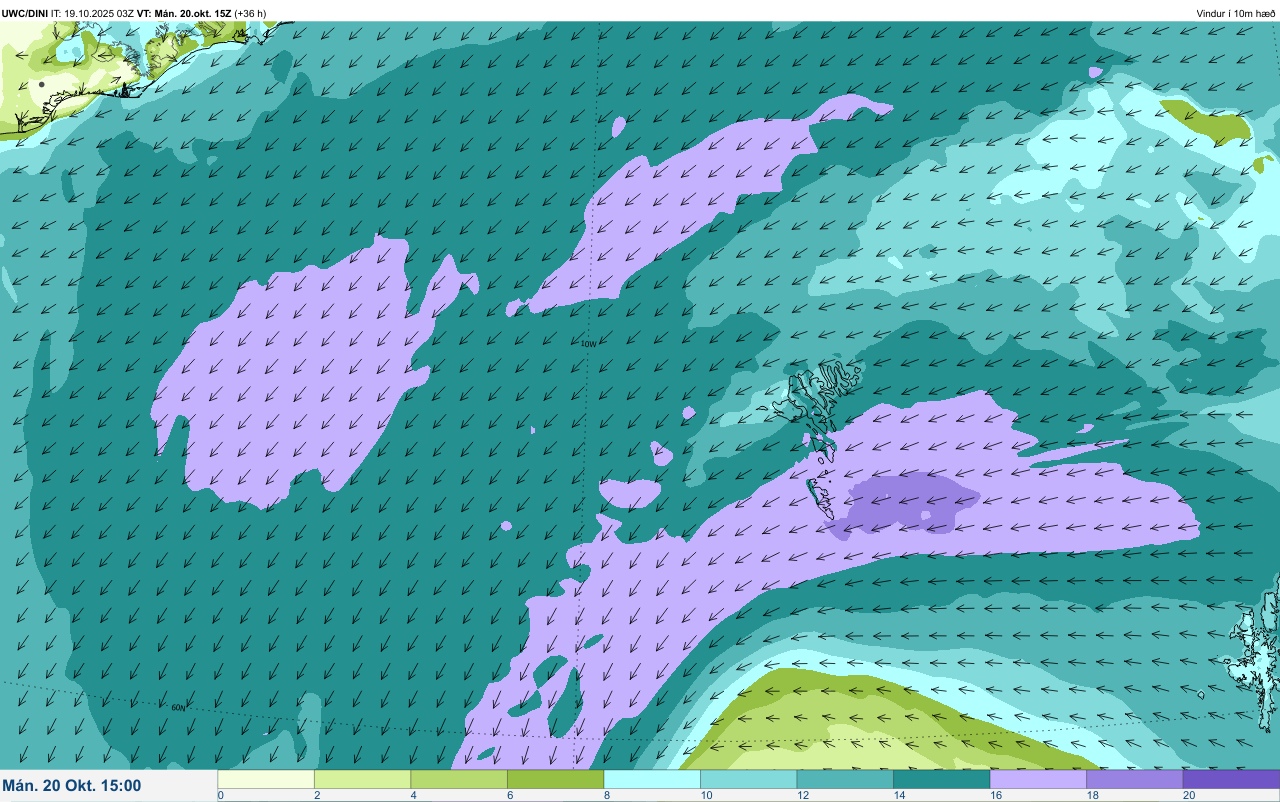Click the 18–20 medium purple legend swatch

[1134, 779]
